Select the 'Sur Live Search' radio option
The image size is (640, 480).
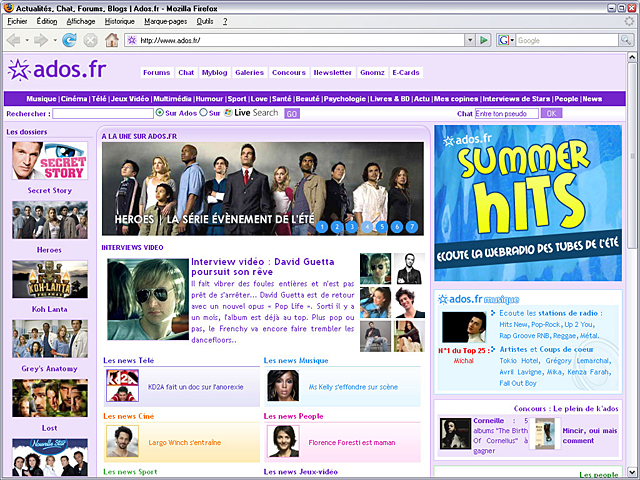203,112
